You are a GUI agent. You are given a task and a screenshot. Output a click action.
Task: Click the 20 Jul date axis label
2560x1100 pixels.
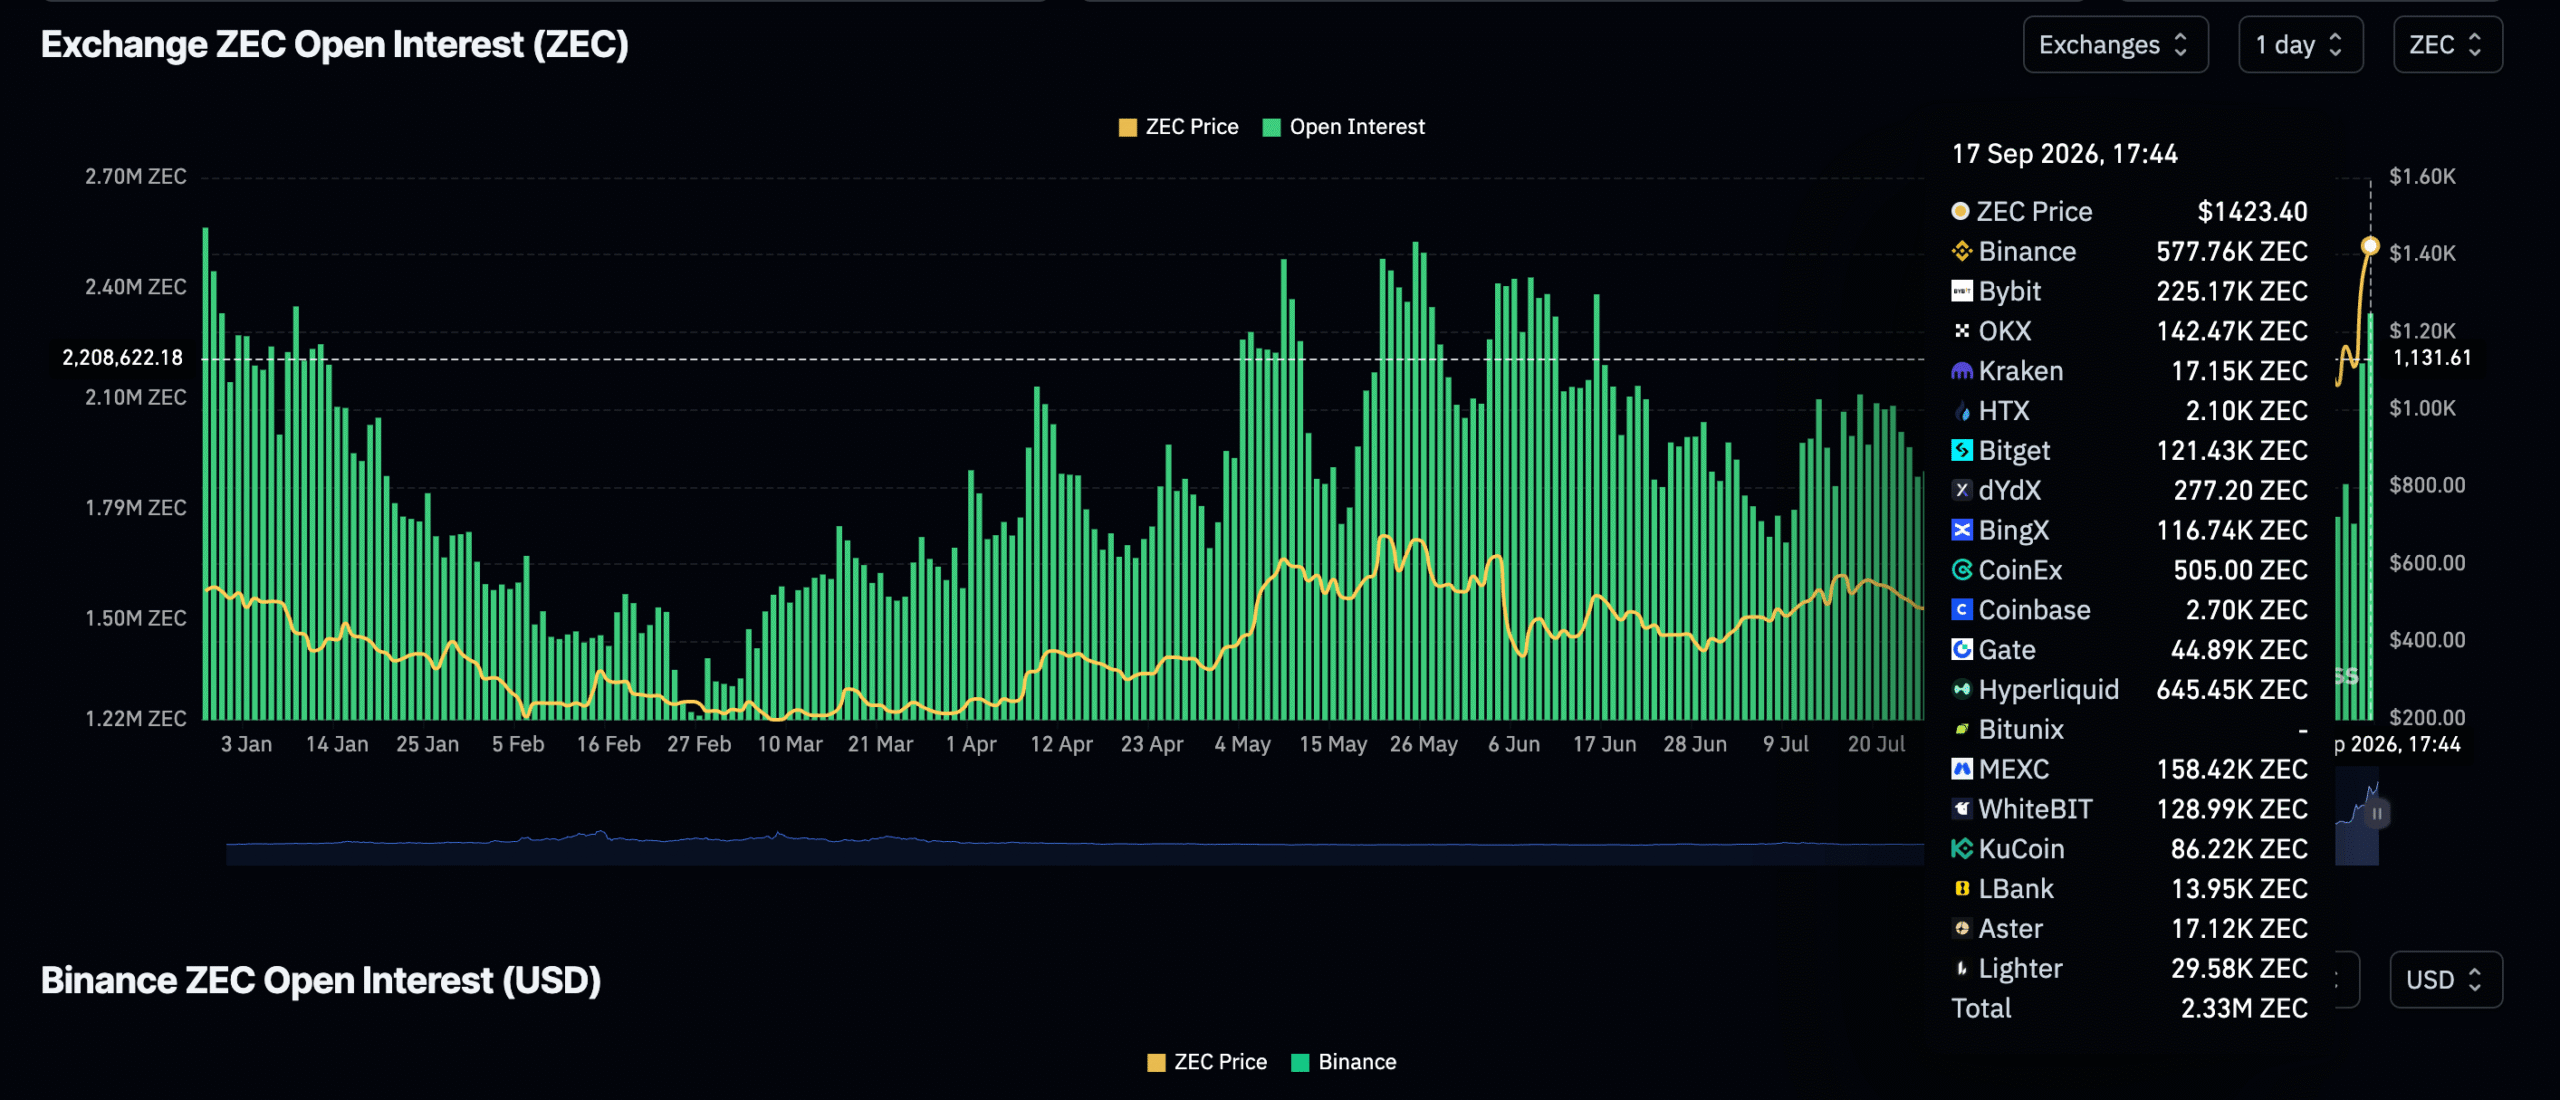point(1876,744)
